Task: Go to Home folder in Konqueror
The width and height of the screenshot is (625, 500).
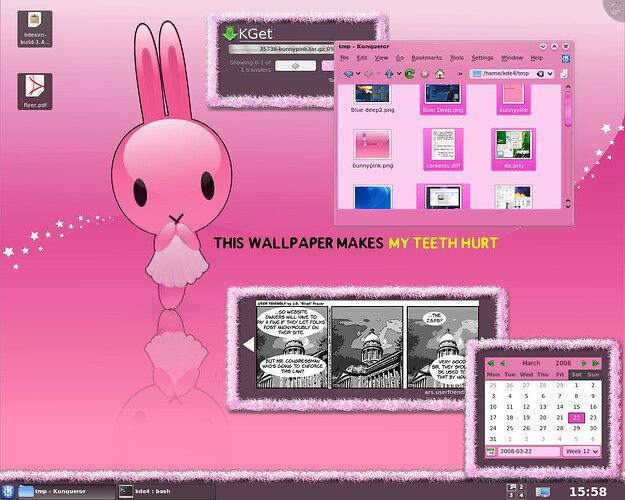Action: click(x=440, y=74)
